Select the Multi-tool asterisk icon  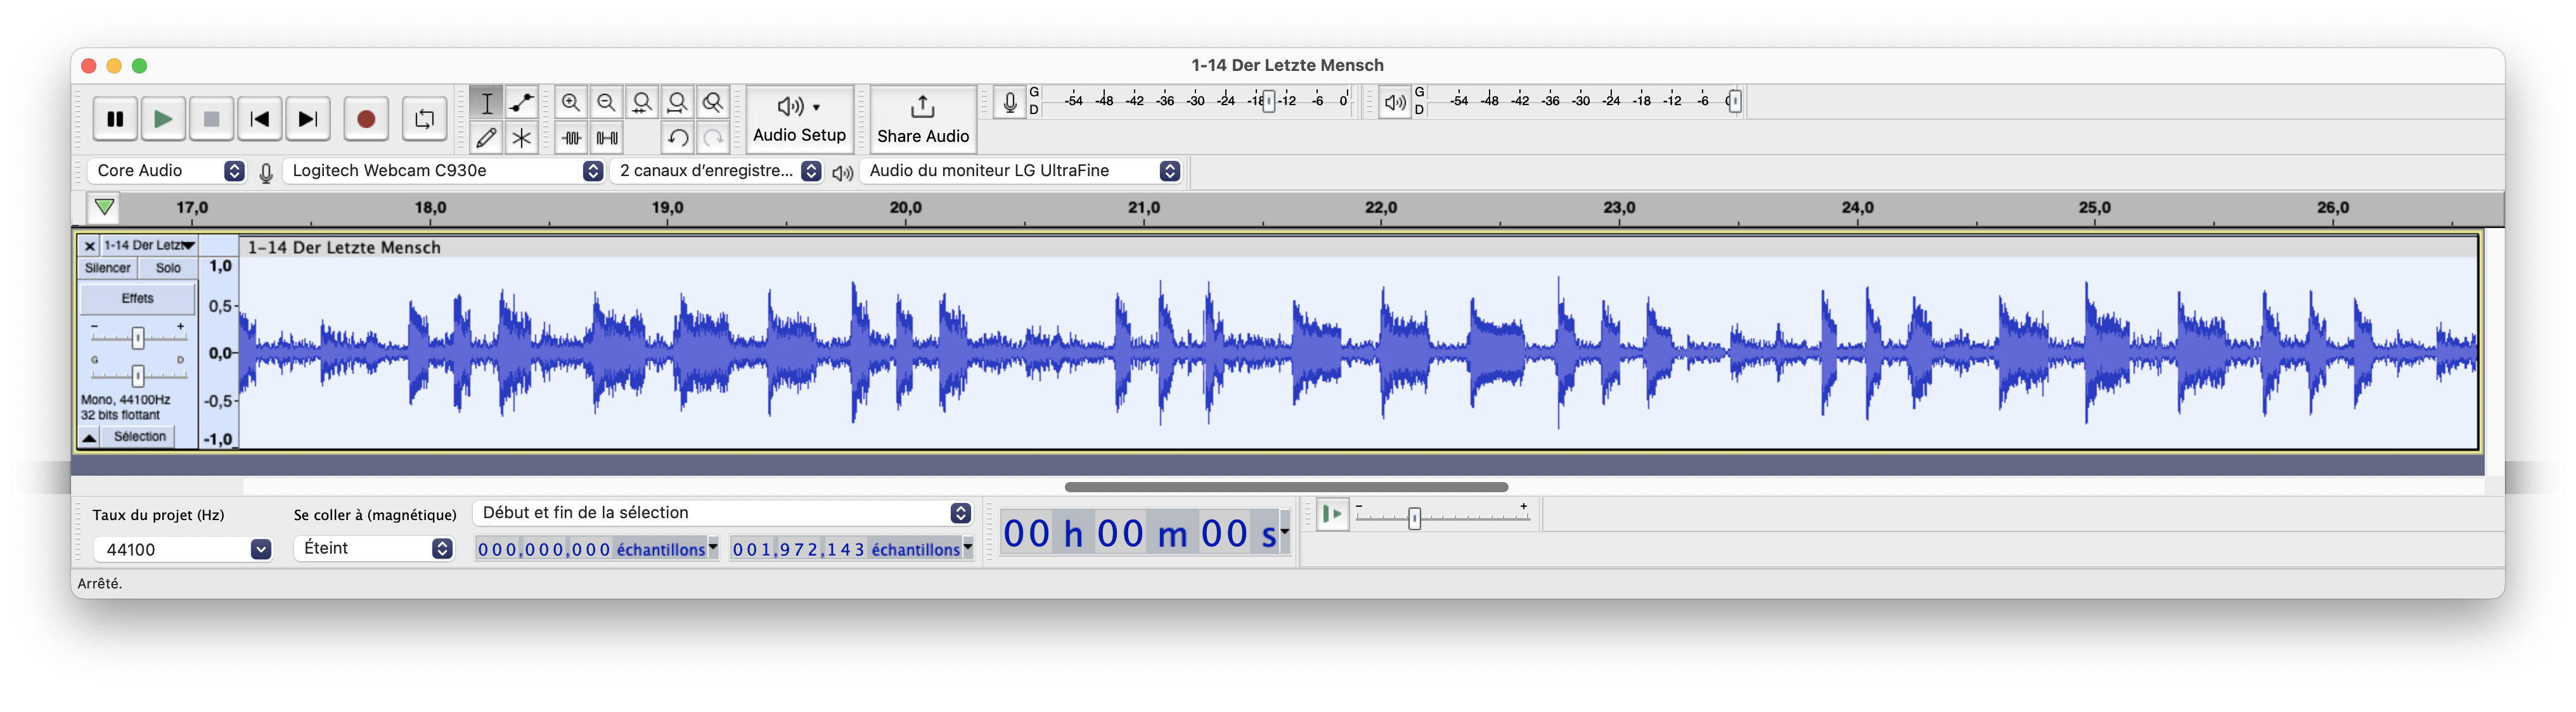pos(521,138)
